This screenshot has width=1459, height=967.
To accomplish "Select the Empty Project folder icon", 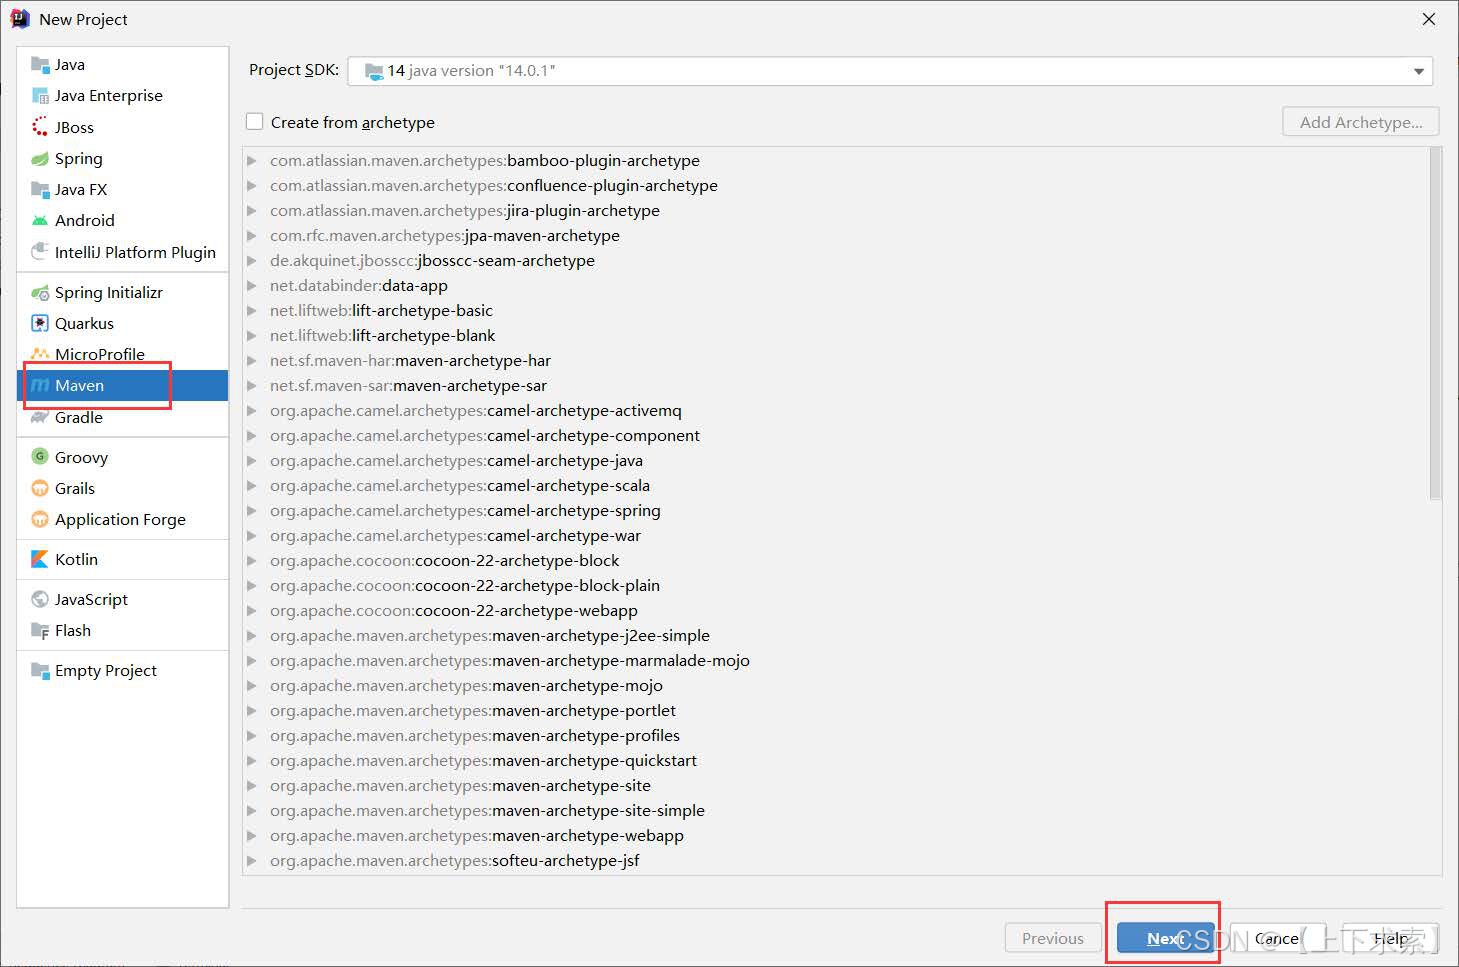I will click(40, 671).
